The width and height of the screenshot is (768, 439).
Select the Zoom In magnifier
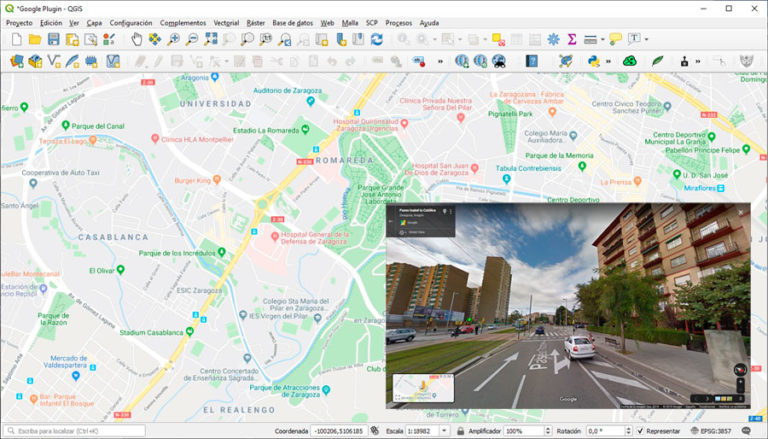(173, 39)
